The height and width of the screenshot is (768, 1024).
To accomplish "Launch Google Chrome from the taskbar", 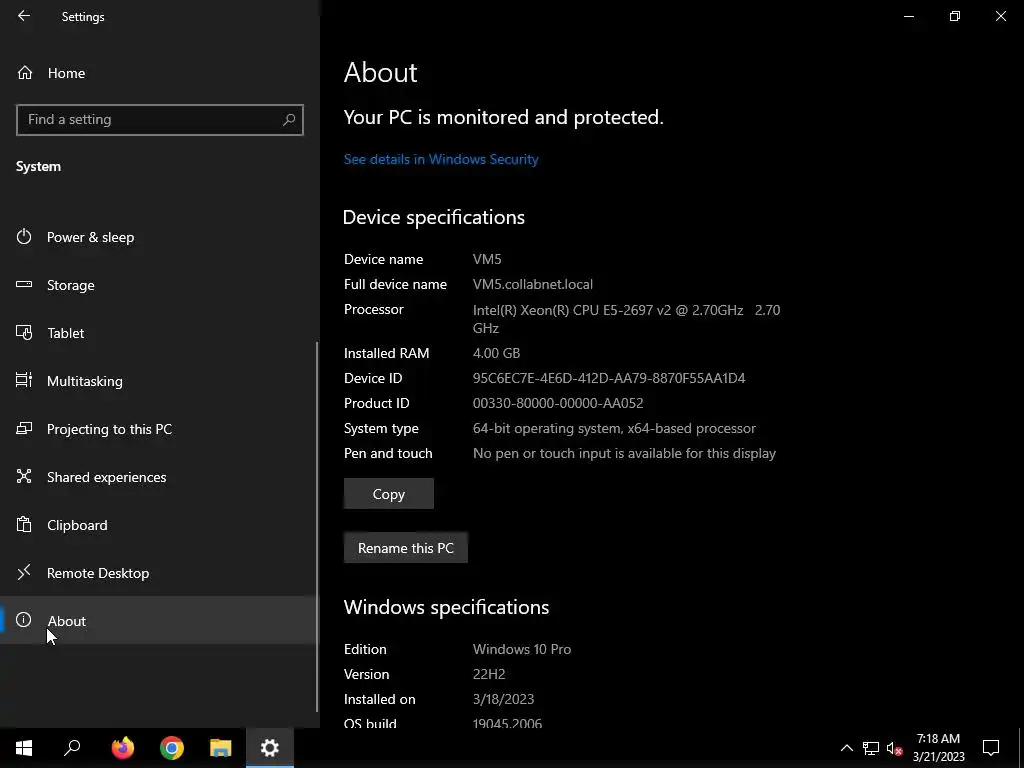I will [x=172, y=748].
